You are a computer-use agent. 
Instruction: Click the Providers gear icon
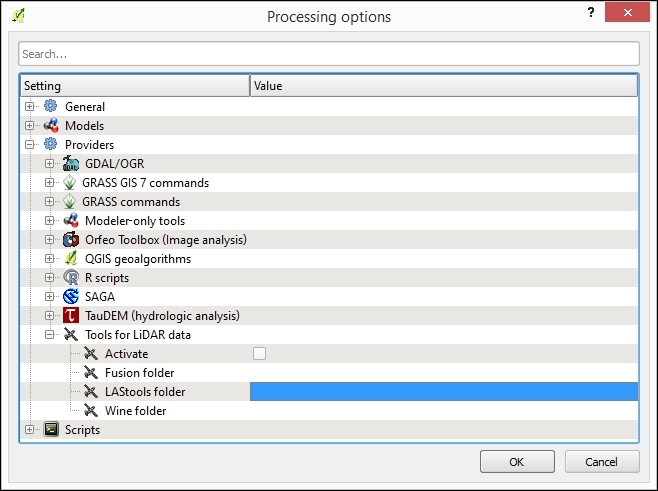[x=50, y=144]
